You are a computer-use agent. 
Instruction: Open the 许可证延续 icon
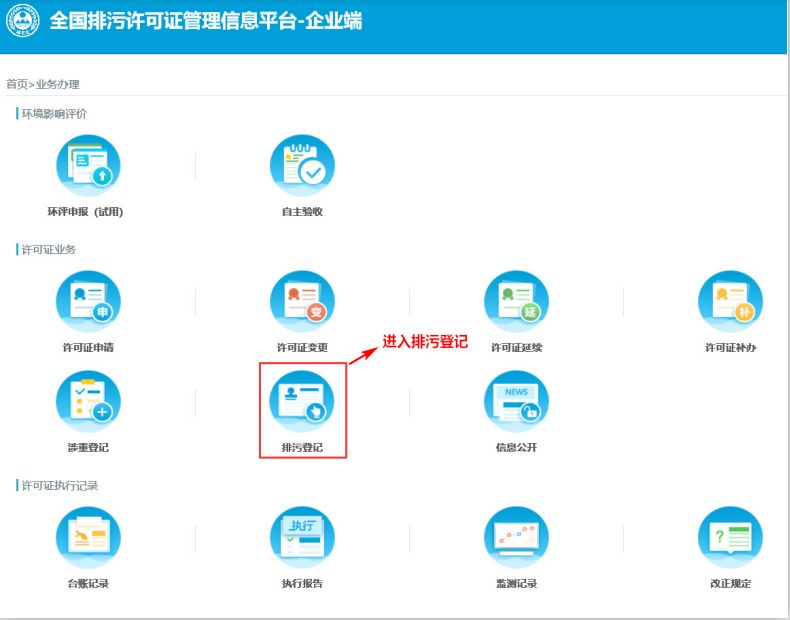pyautogui.click(x=516, y=302)
